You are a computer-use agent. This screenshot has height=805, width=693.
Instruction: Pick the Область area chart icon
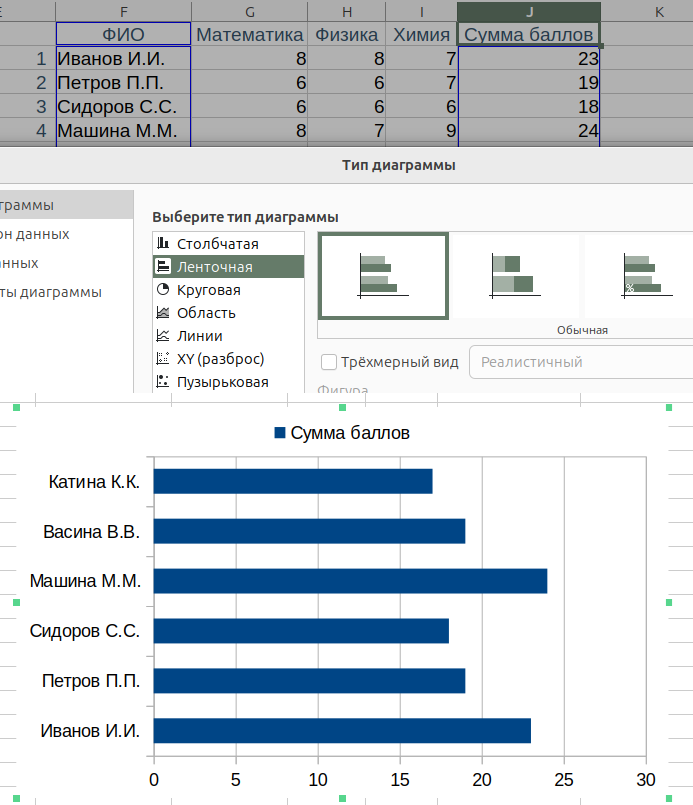[163, 313]
